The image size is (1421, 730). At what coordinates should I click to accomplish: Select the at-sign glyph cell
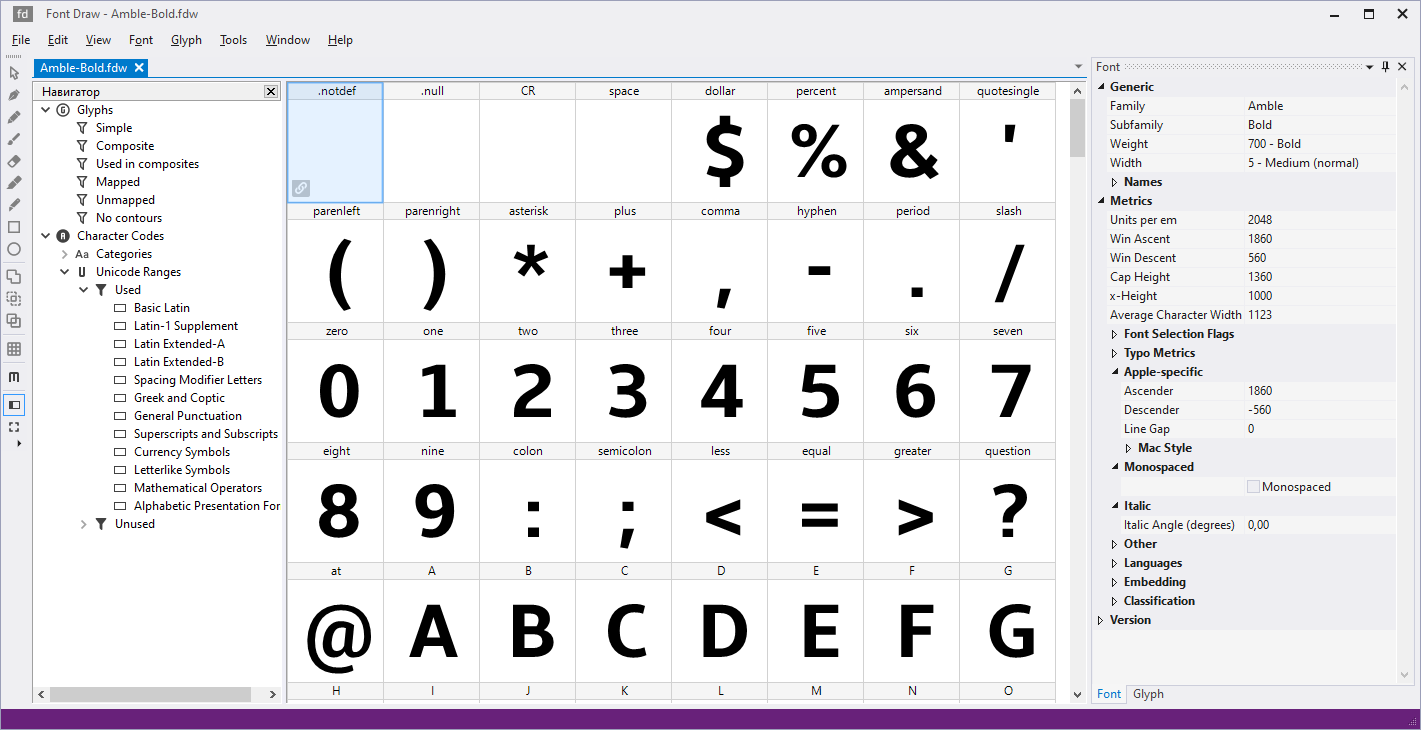tap(335, 623)
